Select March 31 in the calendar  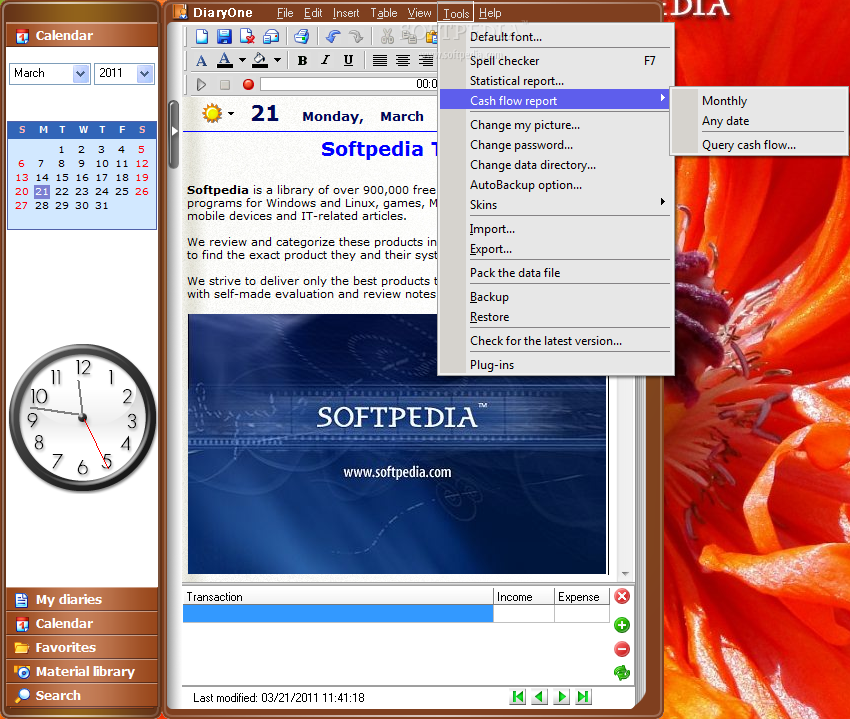coord(101,206)
